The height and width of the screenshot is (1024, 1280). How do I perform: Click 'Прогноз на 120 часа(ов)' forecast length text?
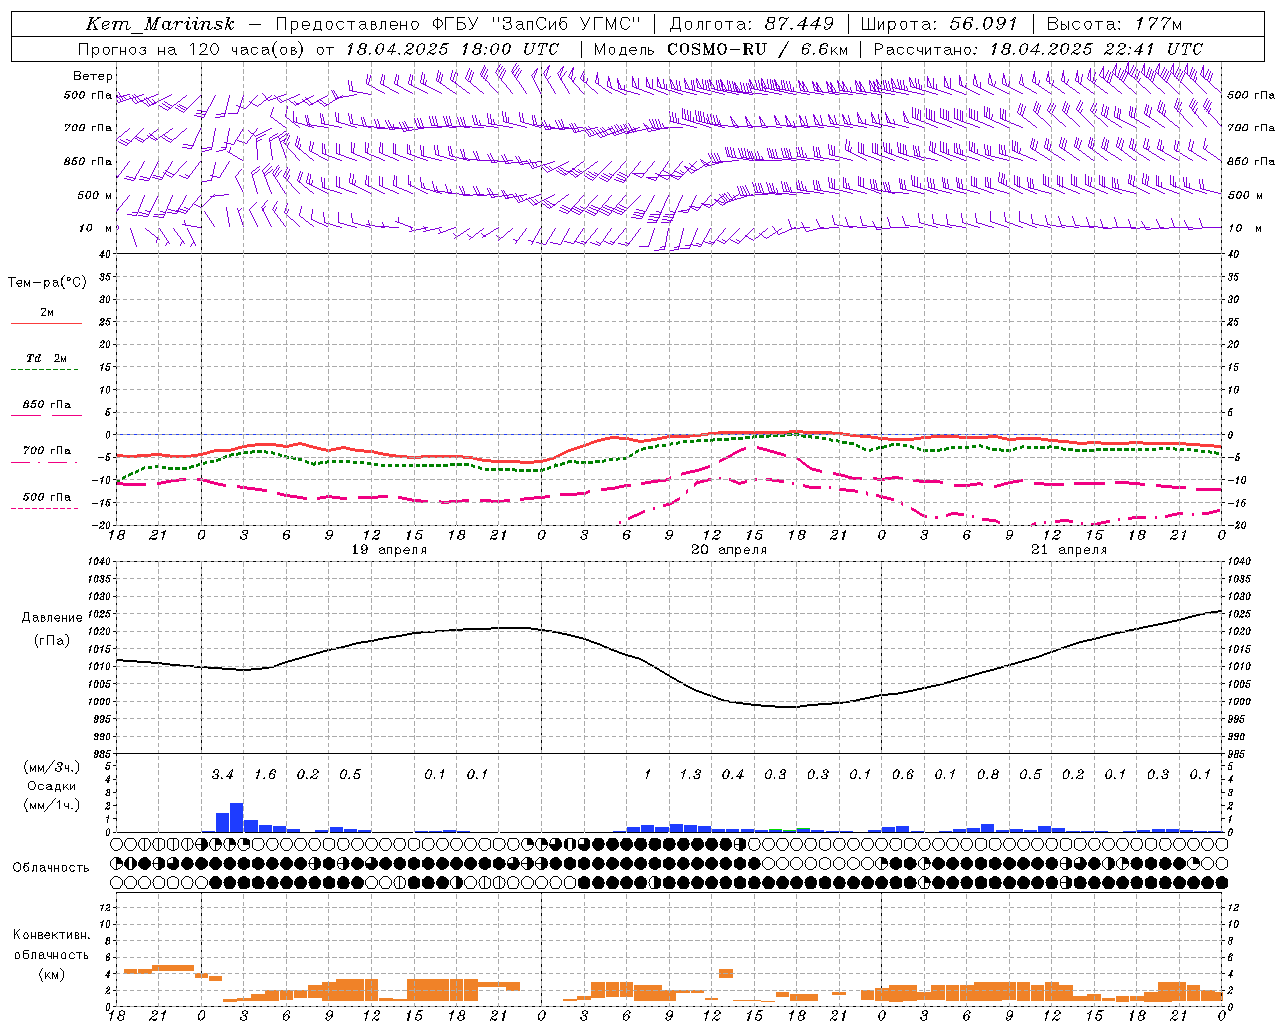192,49
